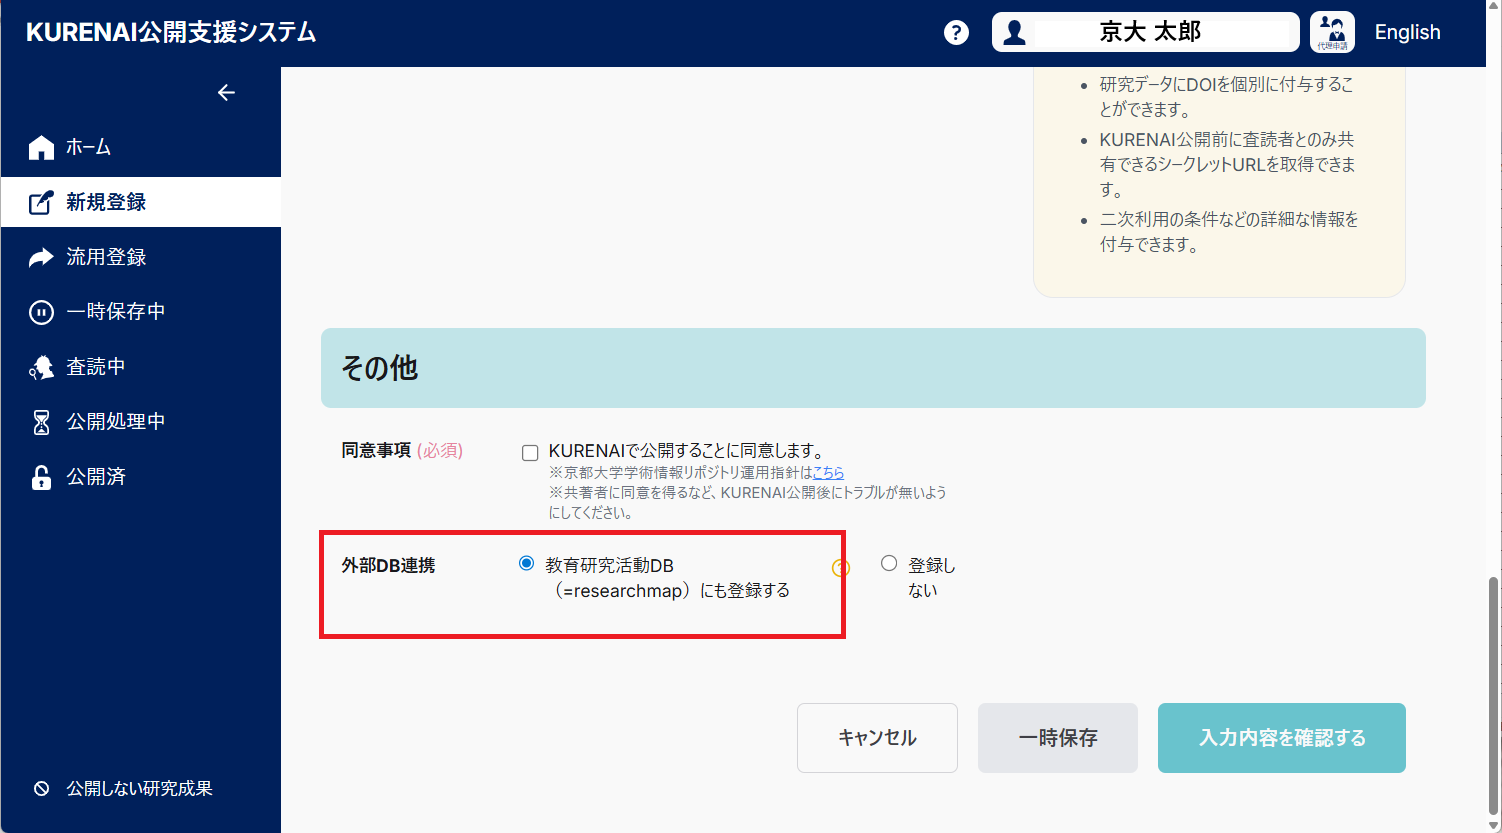Open the こちら repository policy link
This screenshot has height=833, width=1502.
pyautogui.click(x=828, y=472)
